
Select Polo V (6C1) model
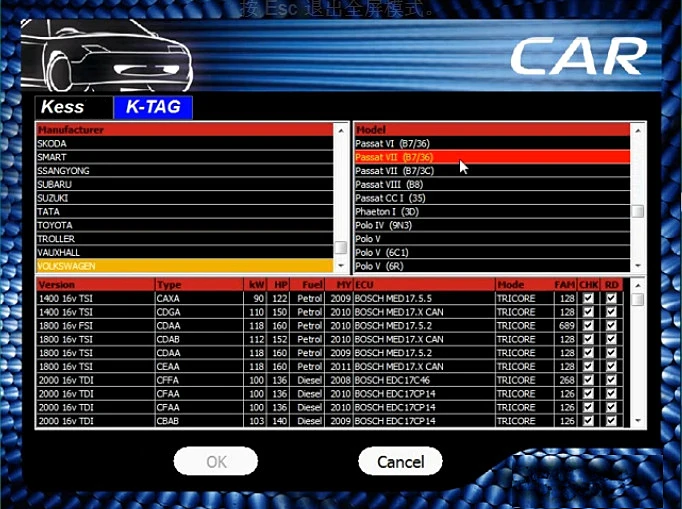click(x=492, y=252)
